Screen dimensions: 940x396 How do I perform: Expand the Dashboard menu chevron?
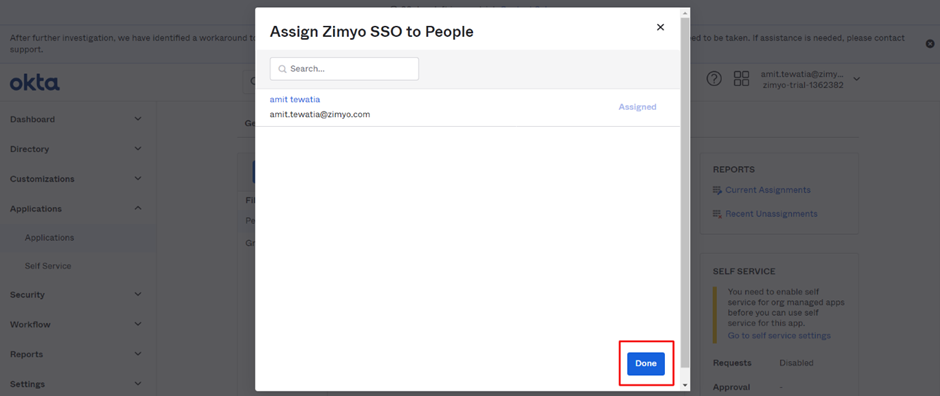click(x=138, y=119)
